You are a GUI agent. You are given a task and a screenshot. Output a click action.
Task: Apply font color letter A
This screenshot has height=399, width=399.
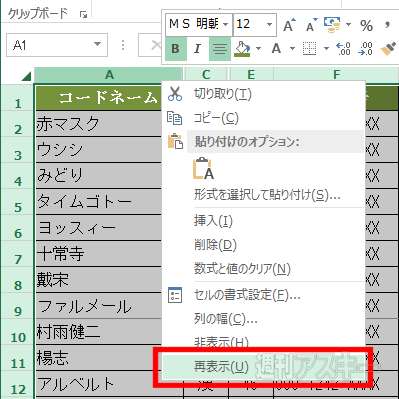pyautogui.click(x=276, y=49)
